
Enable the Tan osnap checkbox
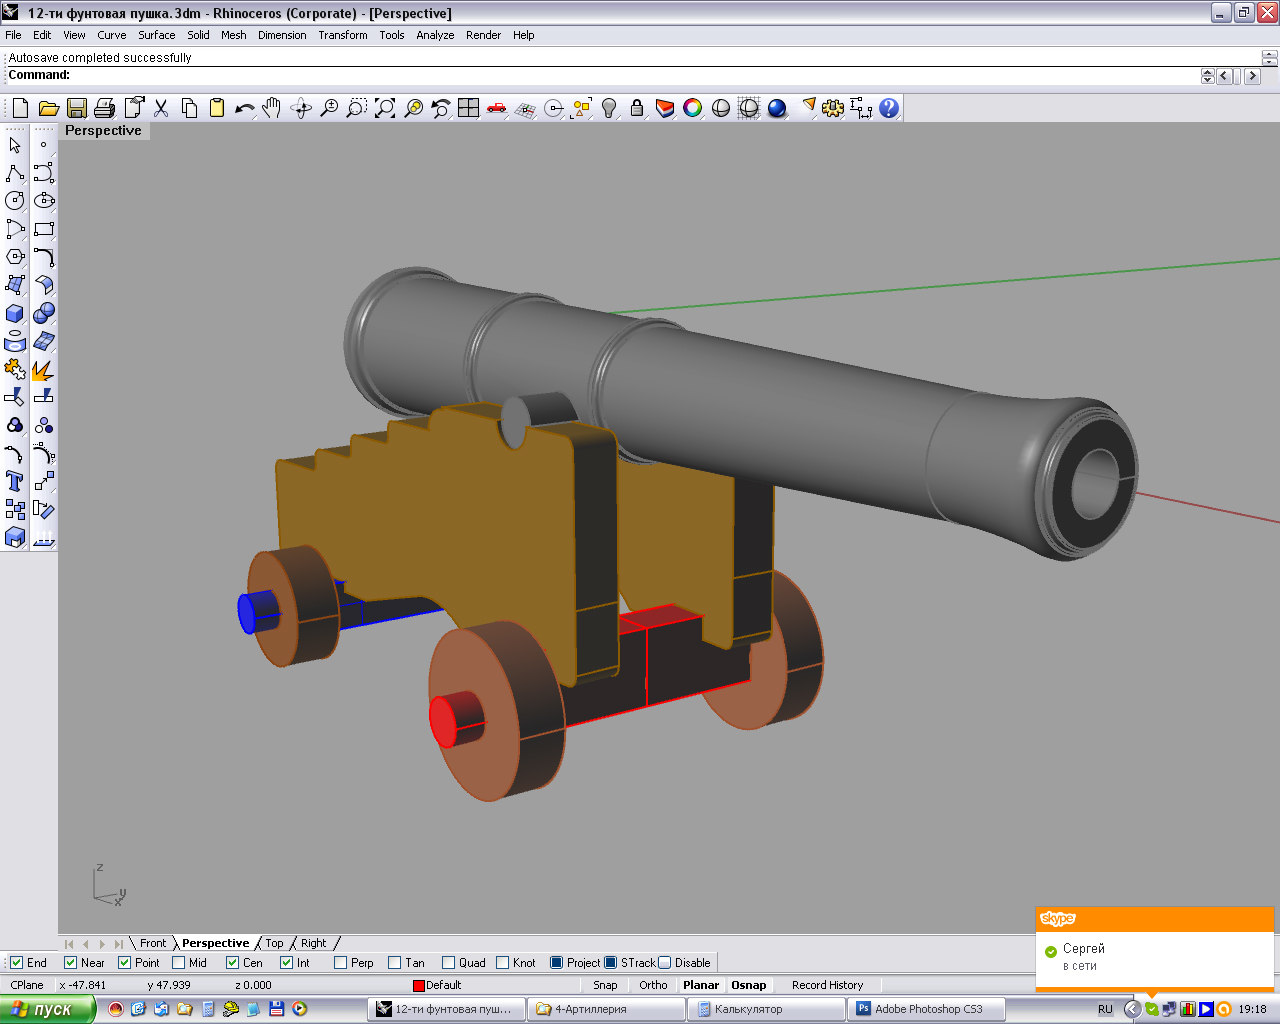click(x=394, y=963)
